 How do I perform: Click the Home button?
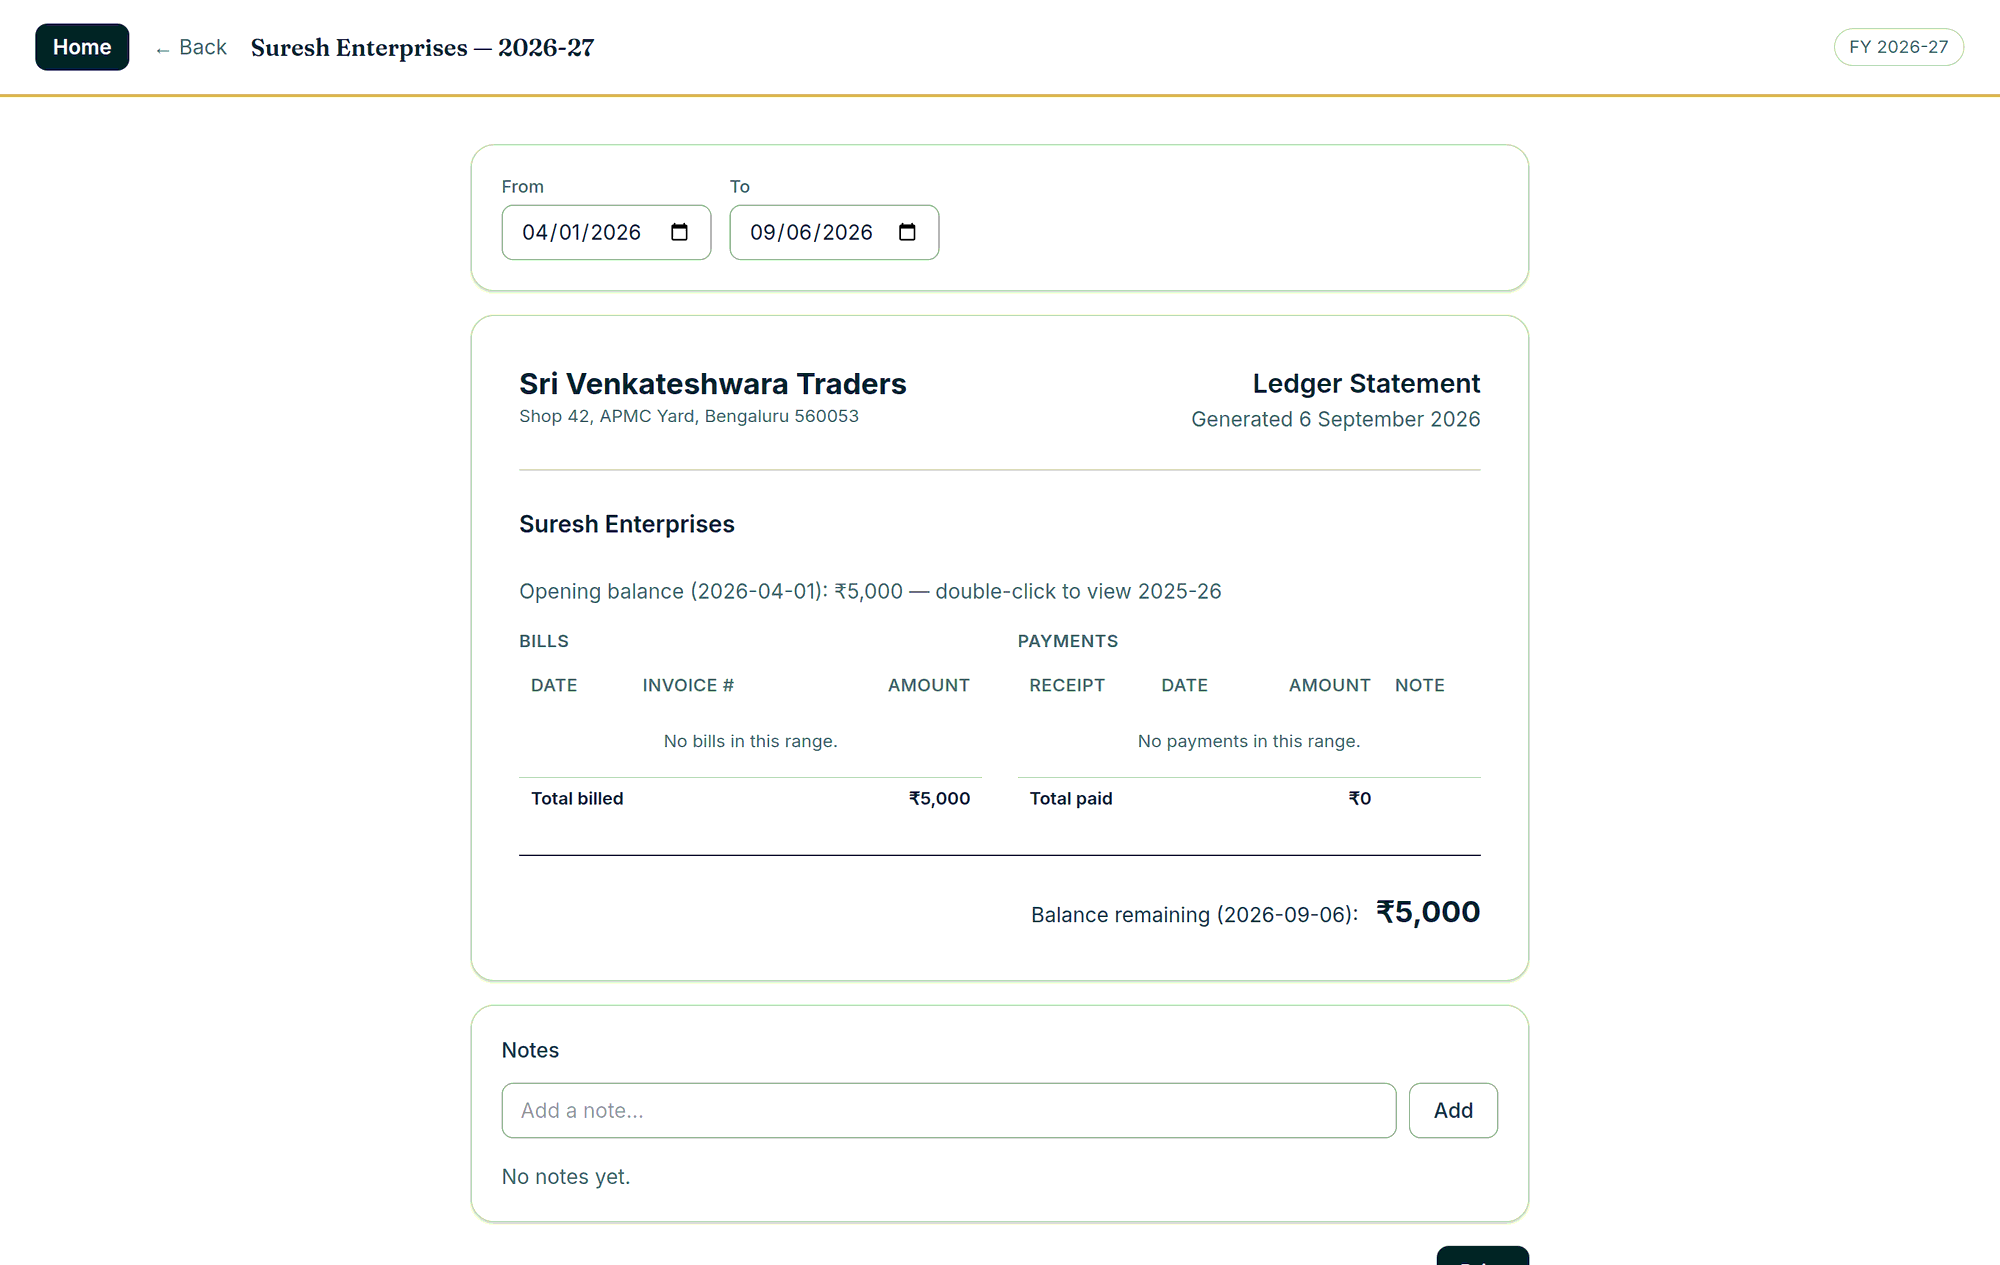click(82, 47)
